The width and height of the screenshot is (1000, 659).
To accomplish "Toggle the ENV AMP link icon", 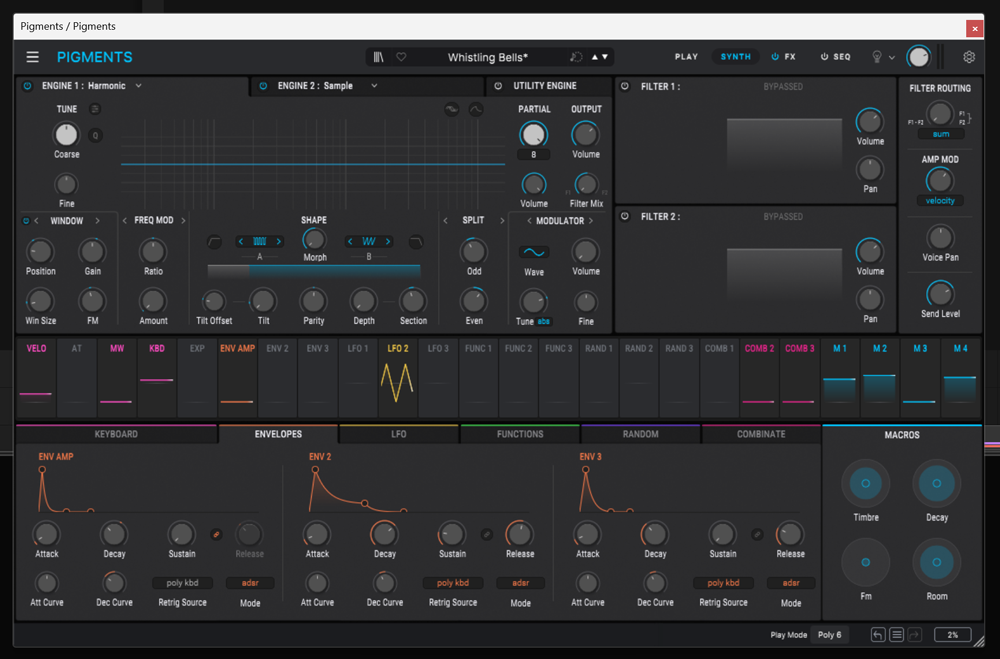I will point(215,534).
